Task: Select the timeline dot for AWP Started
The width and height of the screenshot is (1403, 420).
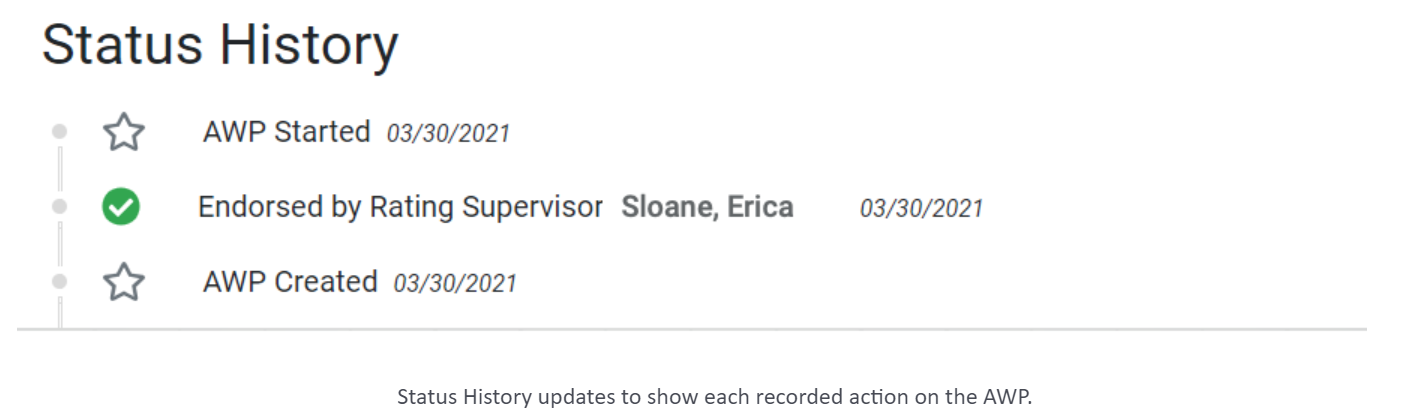Action: [x=60, y=131]
